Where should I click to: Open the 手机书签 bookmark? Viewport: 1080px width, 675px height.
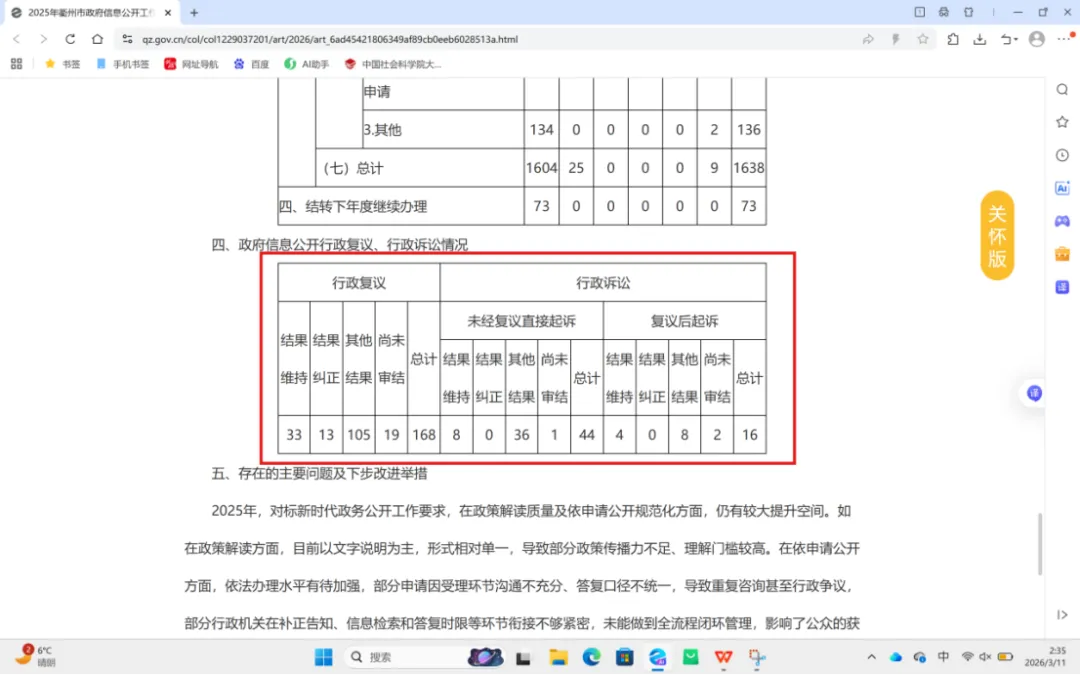123,64
